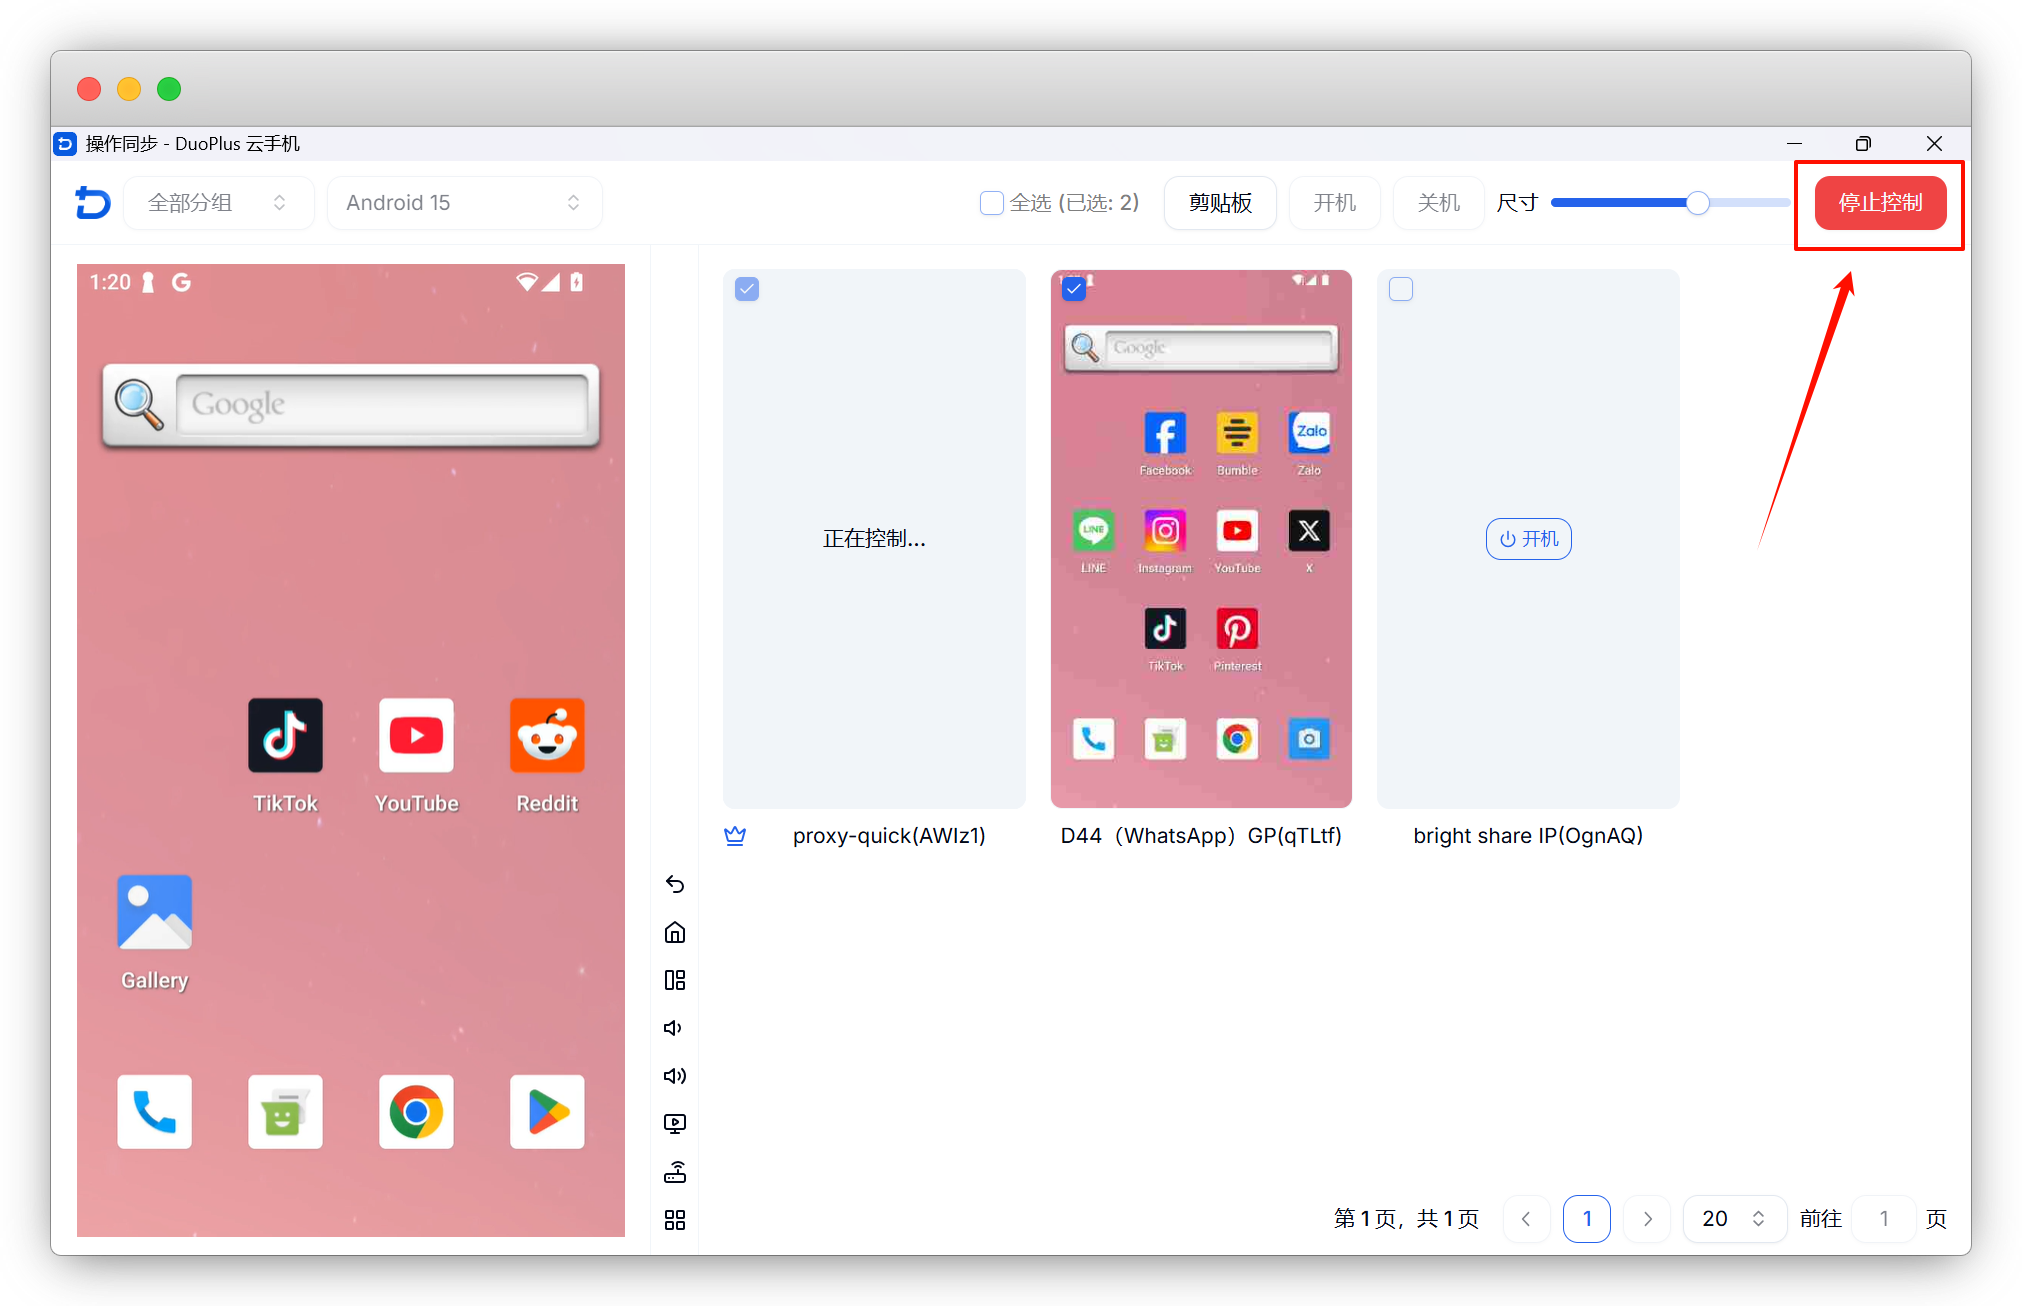Open the proxy router icon in sidebar
Screen dimensions: 2022x1306
675,1172
